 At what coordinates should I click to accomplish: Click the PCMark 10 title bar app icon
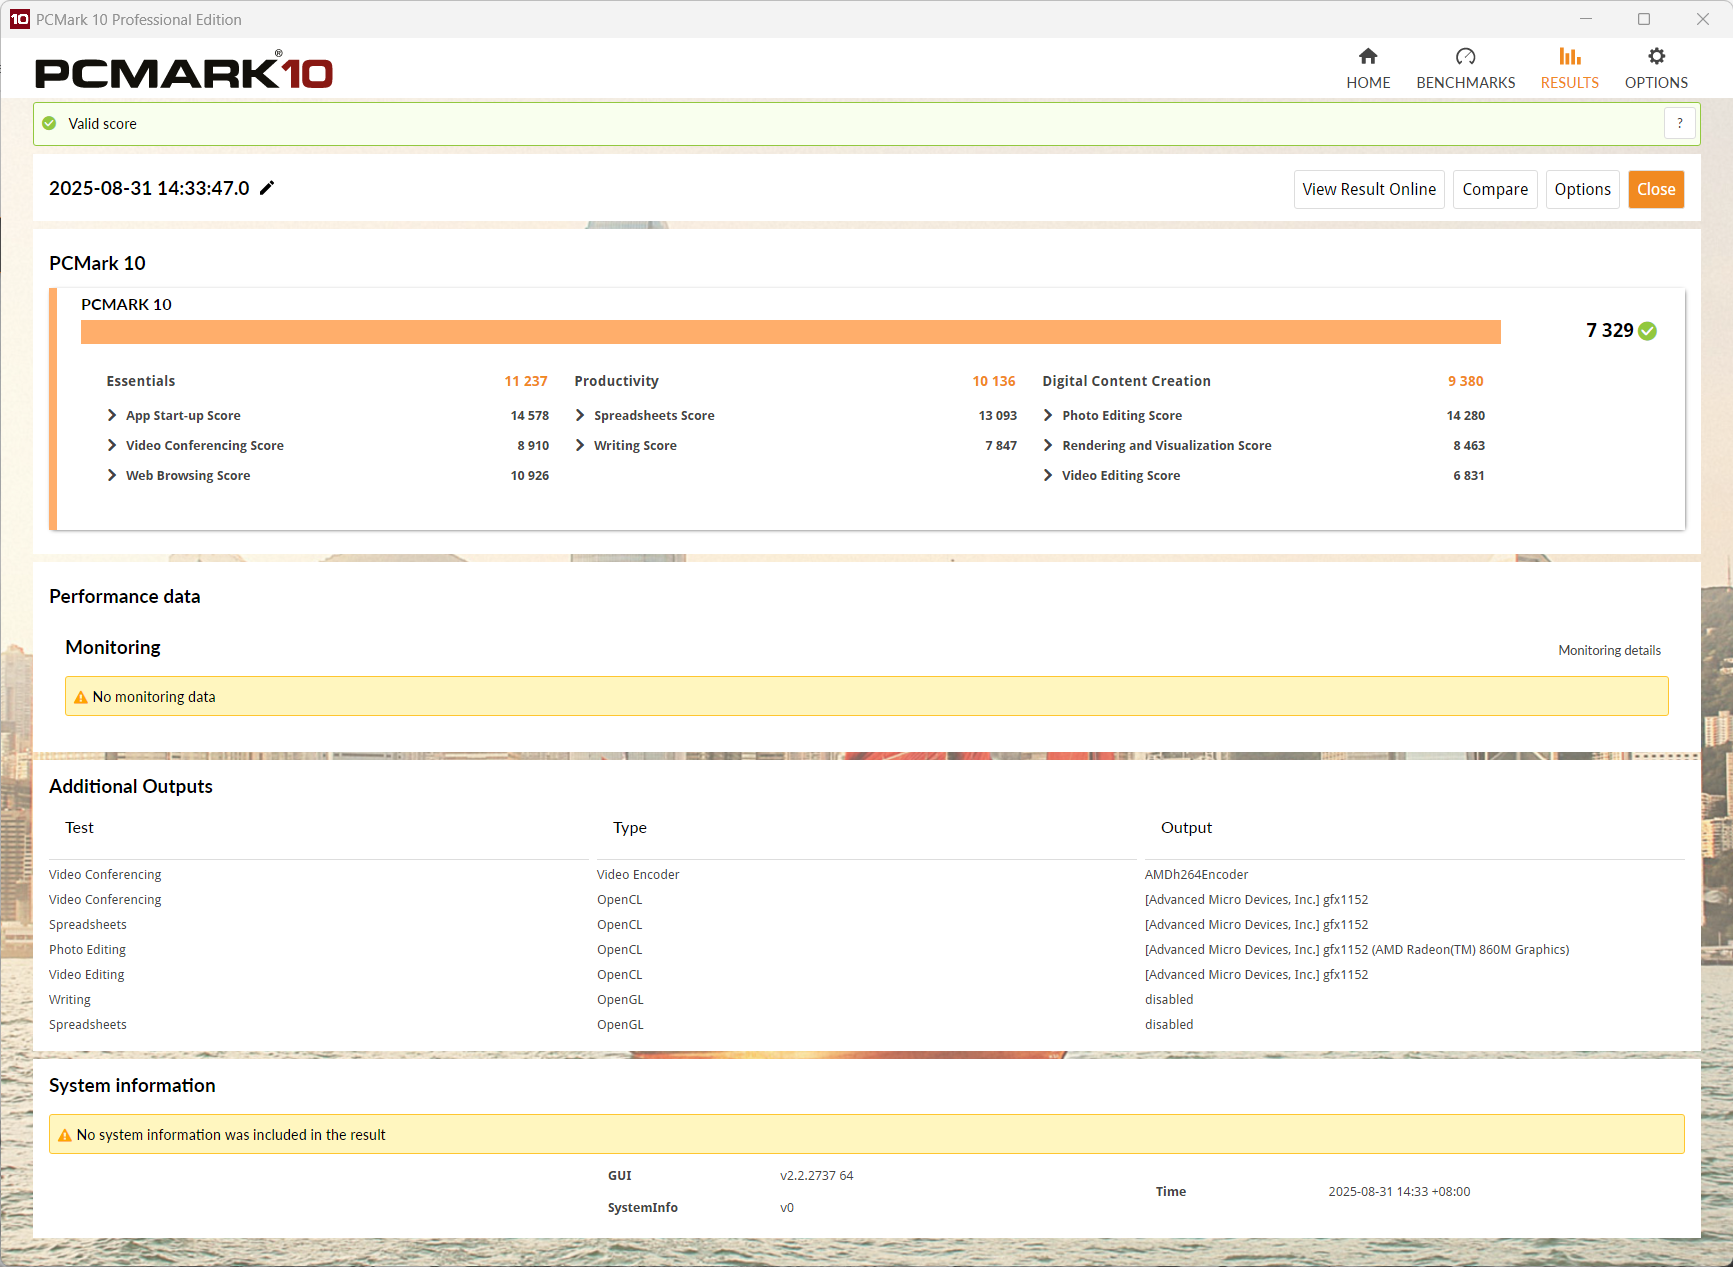[x=19, y=19]
